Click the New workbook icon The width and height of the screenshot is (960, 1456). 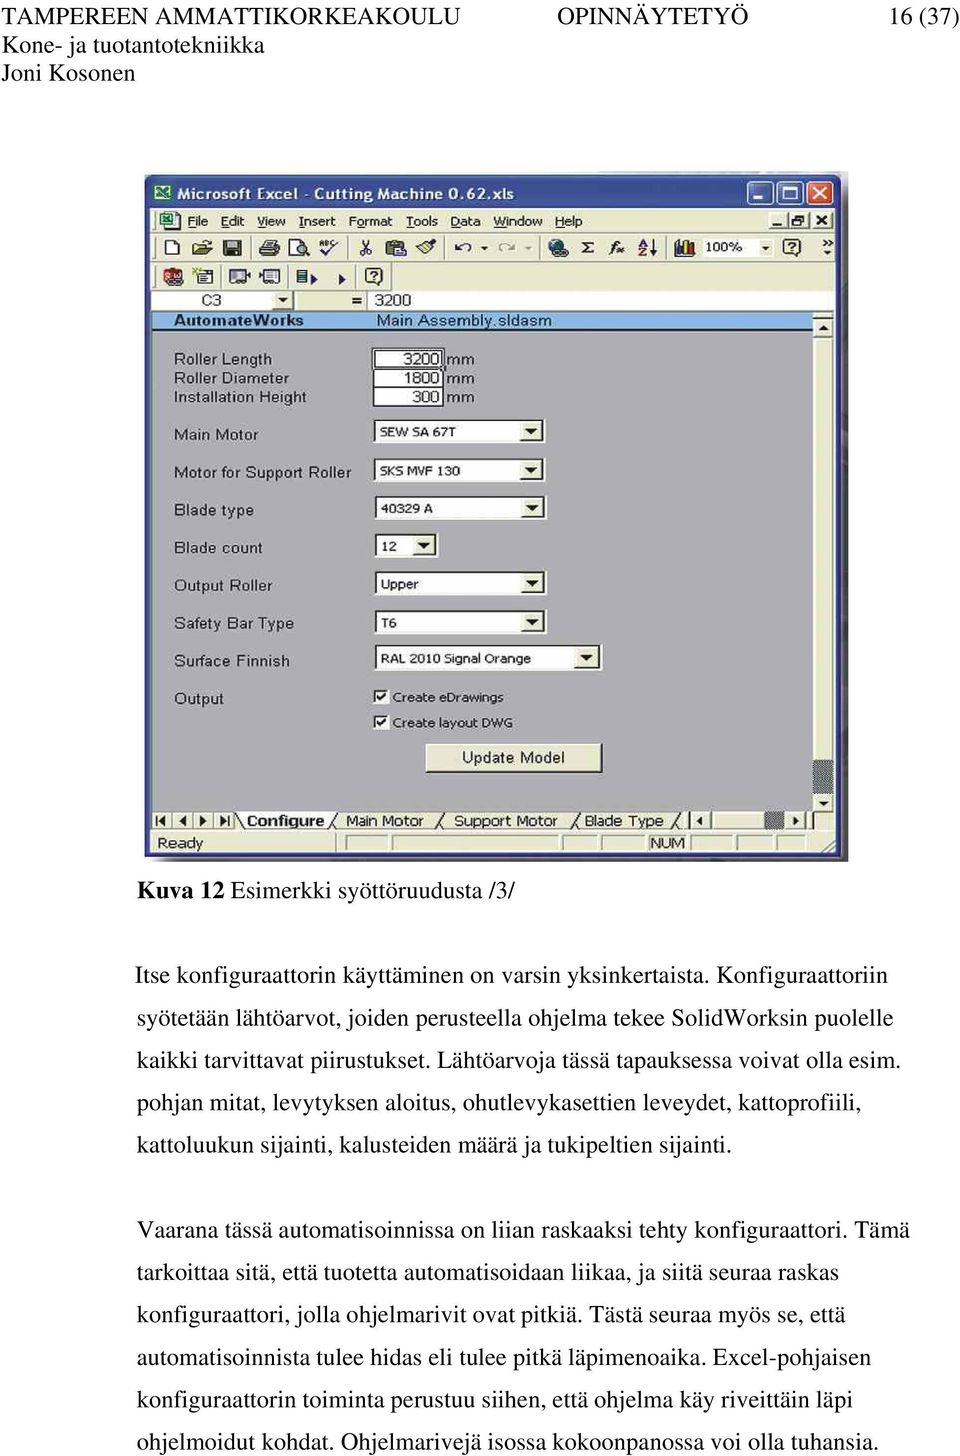coord(172,248)
